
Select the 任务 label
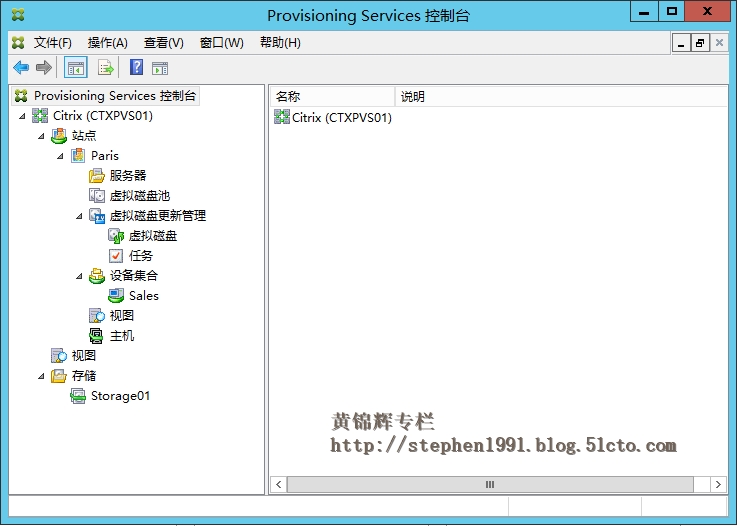point(141,256)
